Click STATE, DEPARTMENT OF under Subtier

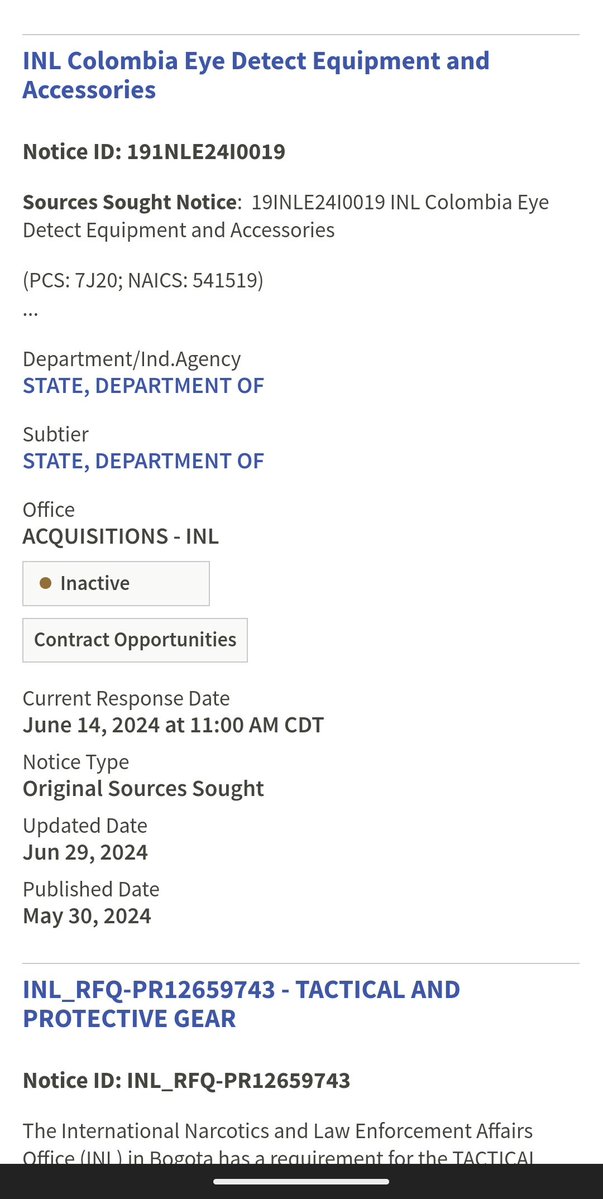(143, 461)
